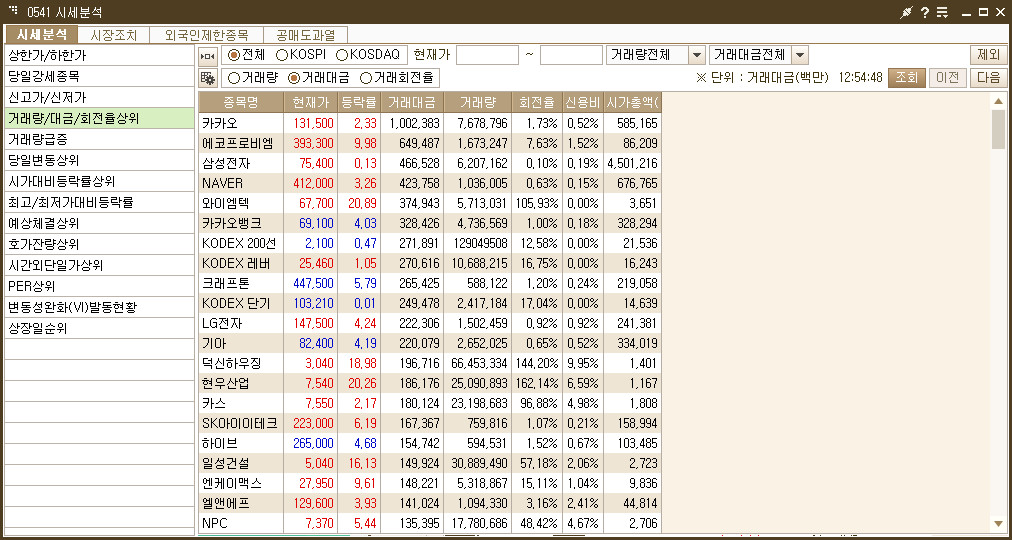1012x540 pixels.
Task: Select the 카카오뱅크 stock name
Action: coord(231,223)
